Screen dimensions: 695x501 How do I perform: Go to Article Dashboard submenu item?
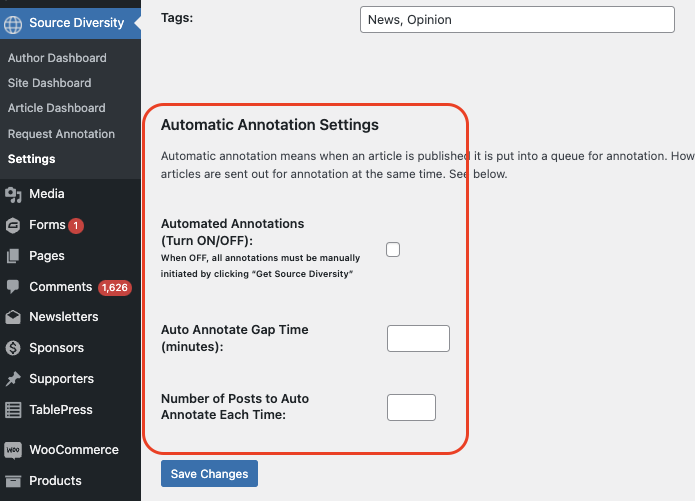[56, 108]
